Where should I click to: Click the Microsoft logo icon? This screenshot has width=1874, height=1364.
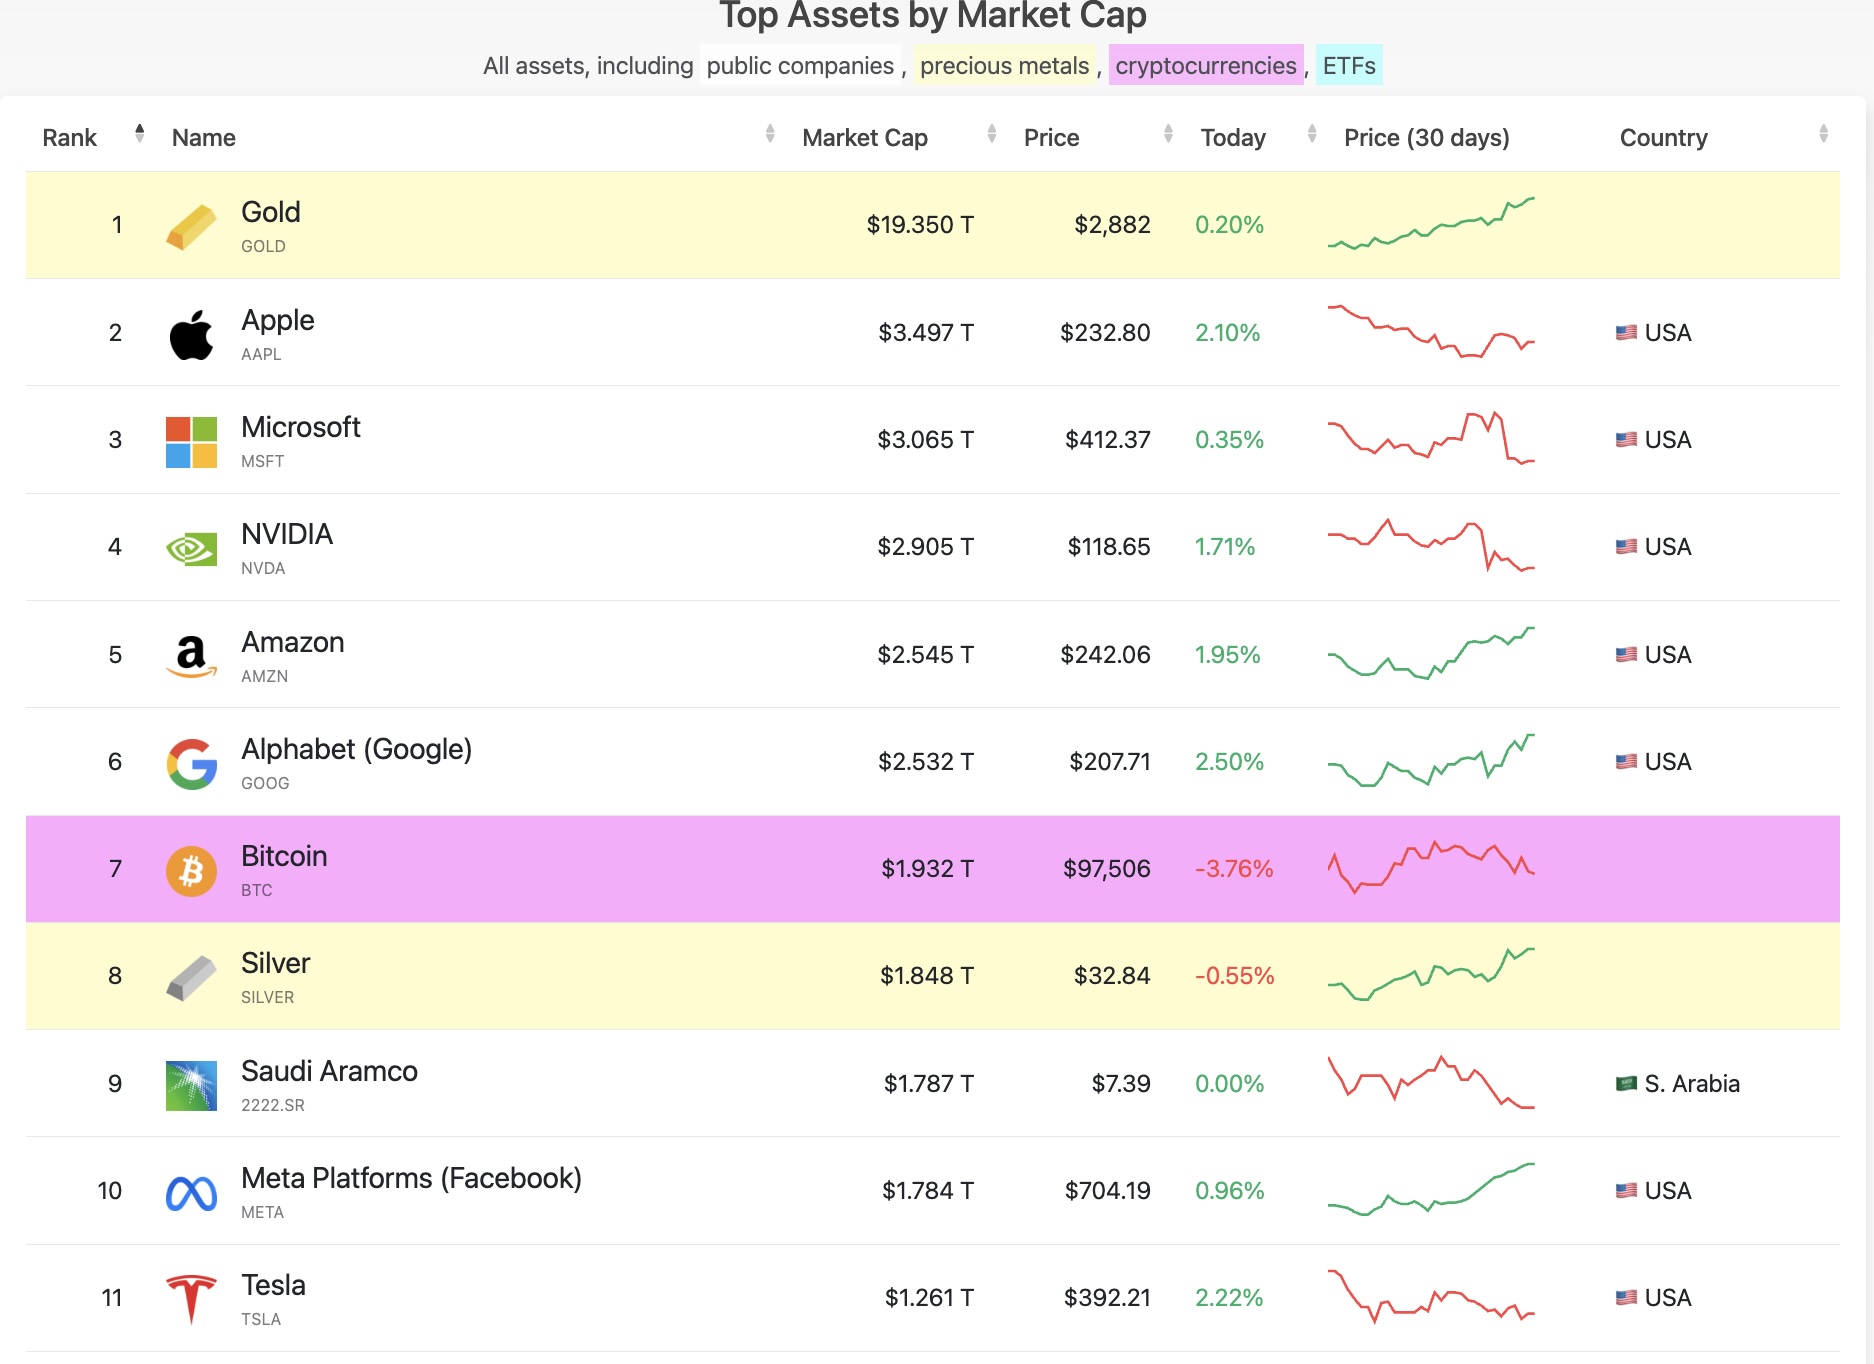click(191, 442)
